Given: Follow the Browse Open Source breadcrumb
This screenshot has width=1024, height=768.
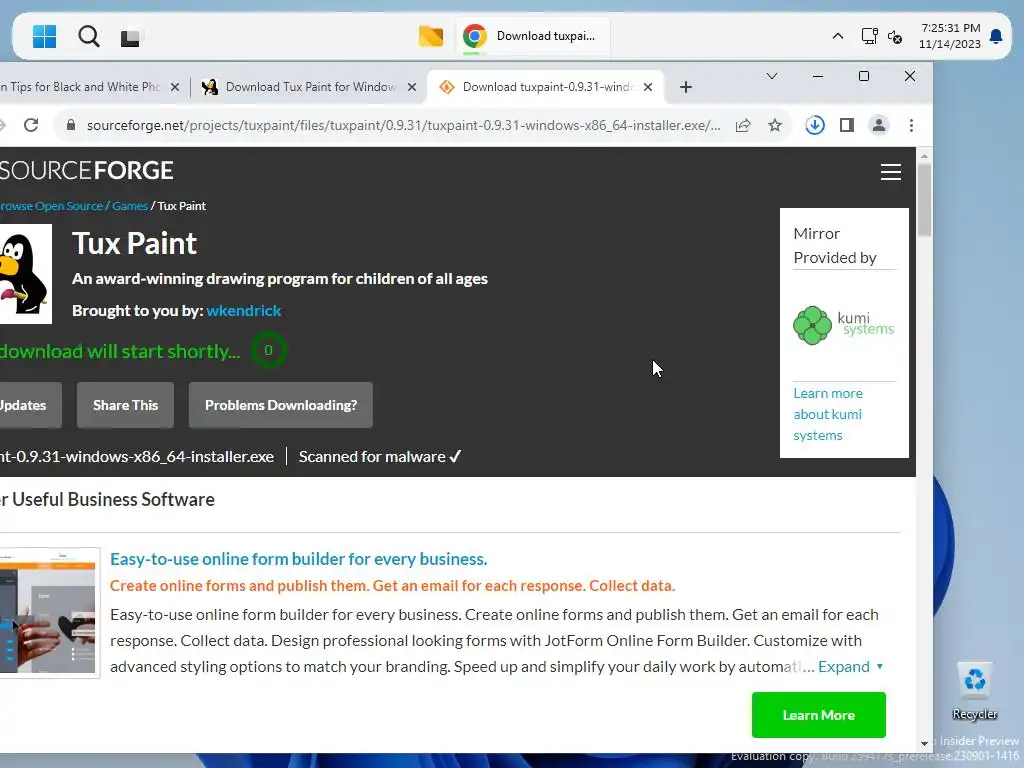Looking at the screenshot, I should click(51, 206).
